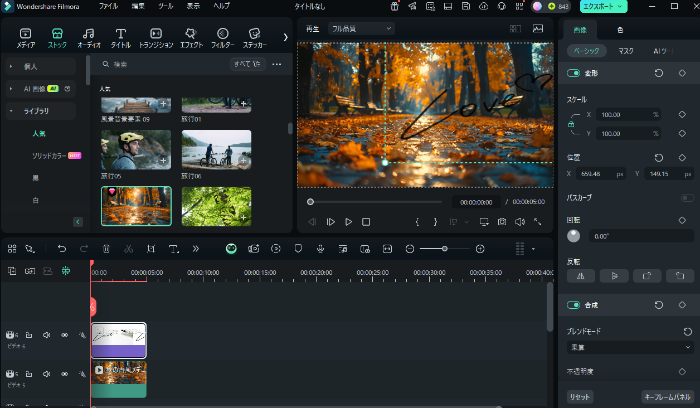Toggle the 変形 transform switch
The height and width of the screenshot is (408, 700).
click(573, 73)
